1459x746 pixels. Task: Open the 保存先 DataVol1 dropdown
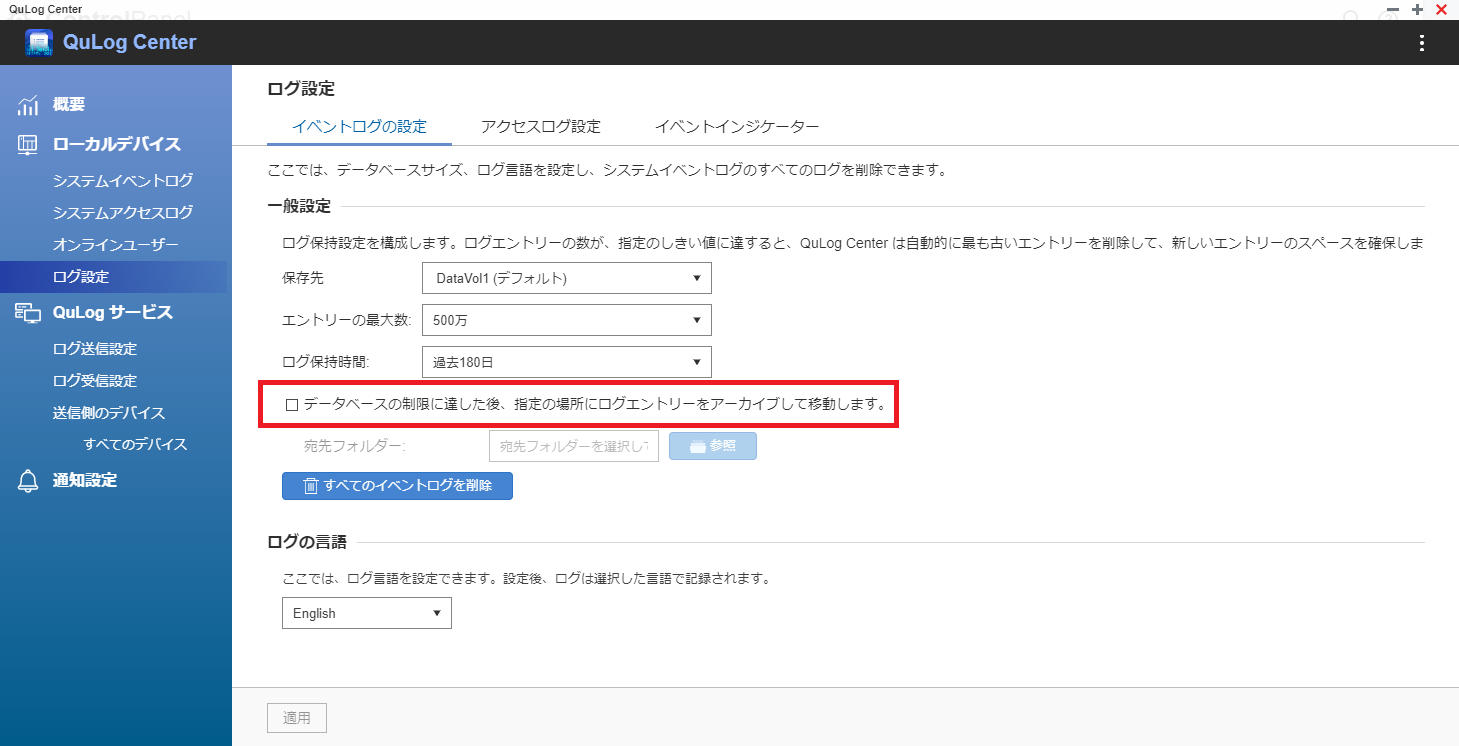(567, 278)
